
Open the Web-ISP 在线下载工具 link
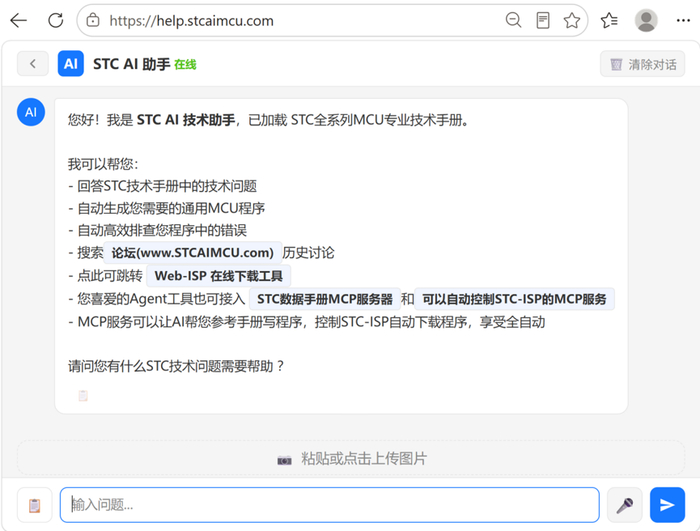click(x=218, y=276)
